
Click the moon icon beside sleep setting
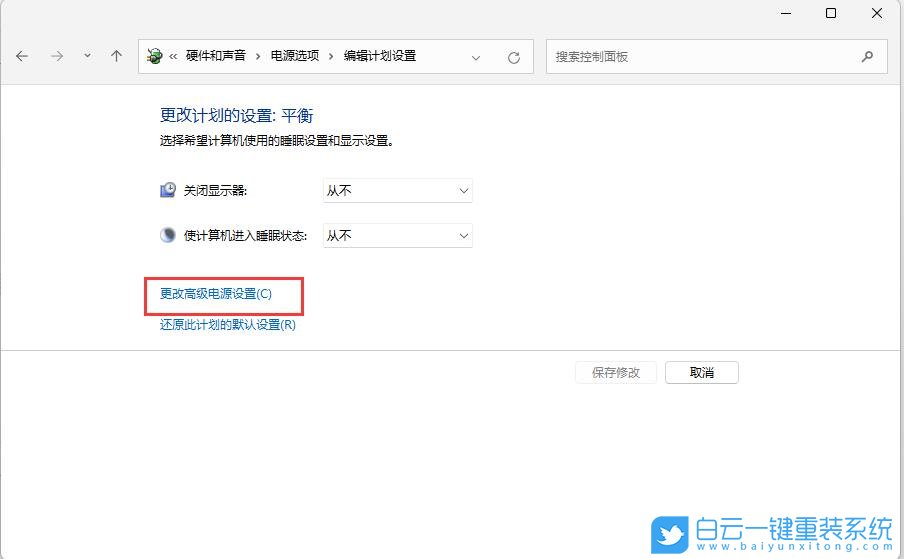pos(168,235)
